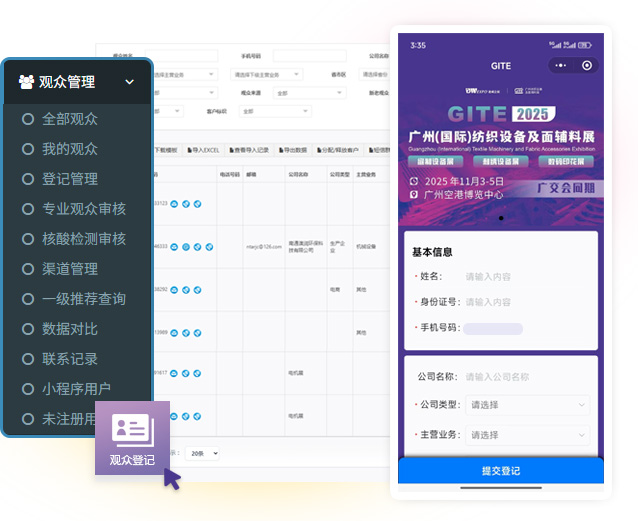638x521 pixels.
Task: Click the 观众管理 people group icon
Action: [x=26, y=82]
